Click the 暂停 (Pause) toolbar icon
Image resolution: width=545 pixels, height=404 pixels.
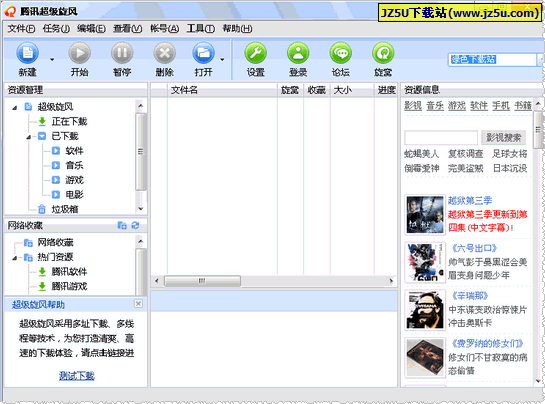click(122, 53)
